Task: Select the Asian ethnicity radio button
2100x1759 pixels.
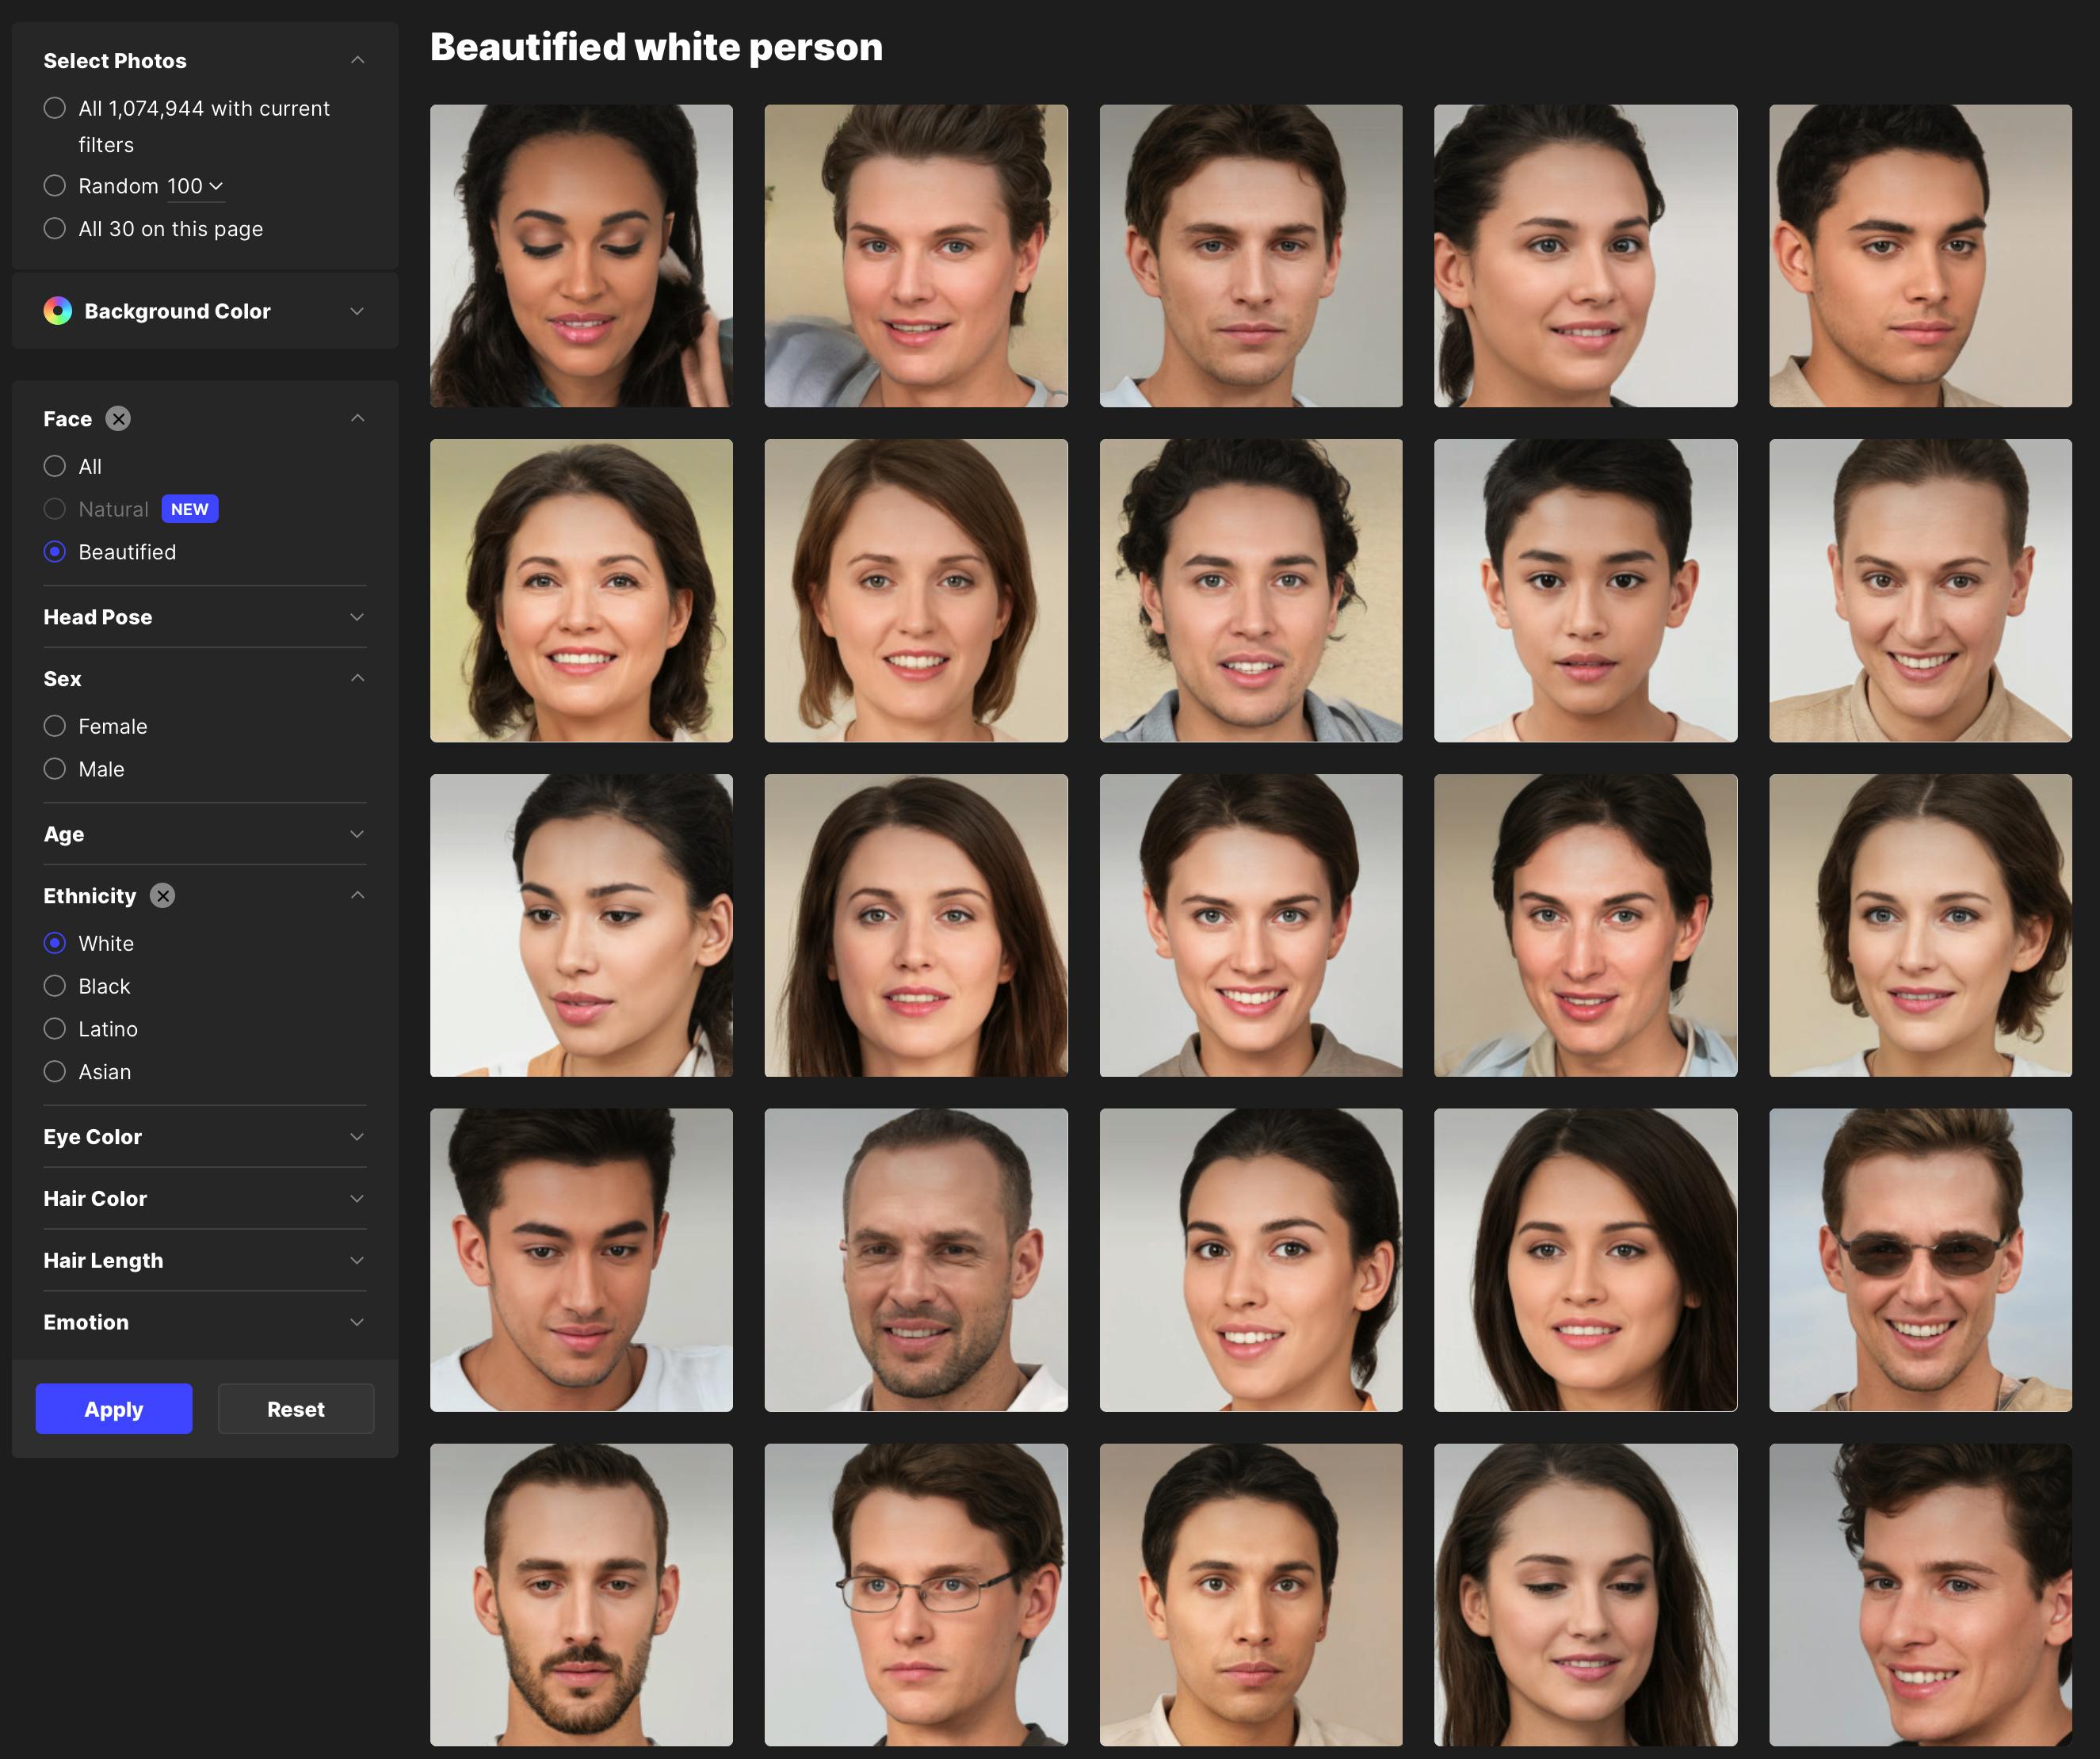Action: [x=55, y=1072]
